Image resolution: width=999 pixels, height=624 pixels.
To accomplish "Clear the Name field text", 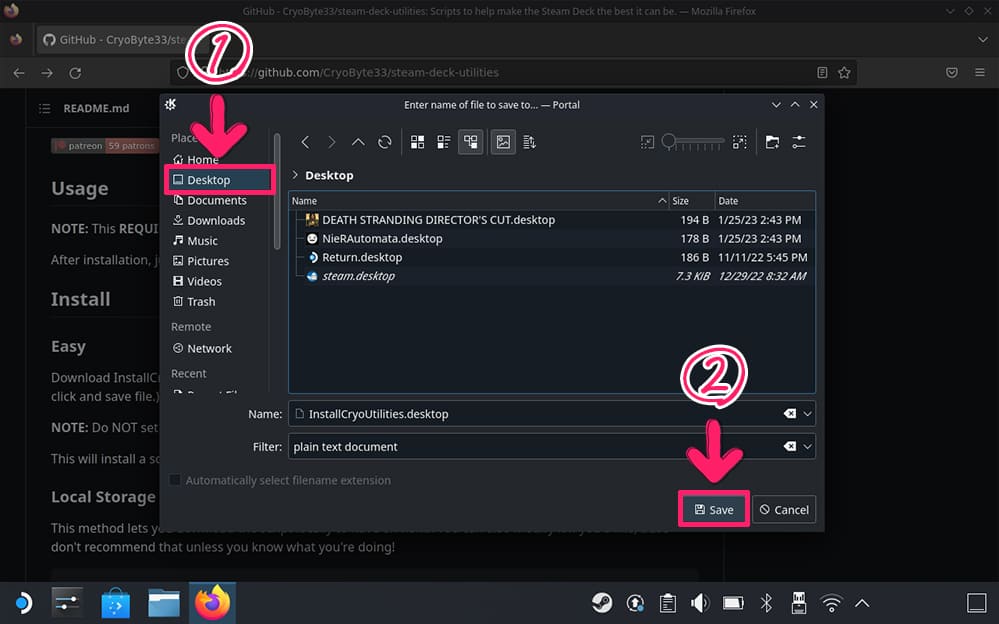I will (x=789, y=414).
